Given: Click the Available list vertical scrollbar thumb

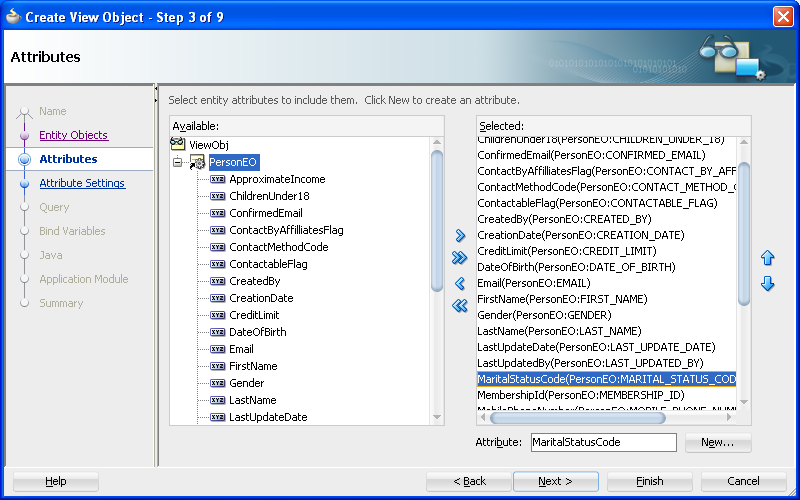Looking at the screenshot, I should point(437,221).
